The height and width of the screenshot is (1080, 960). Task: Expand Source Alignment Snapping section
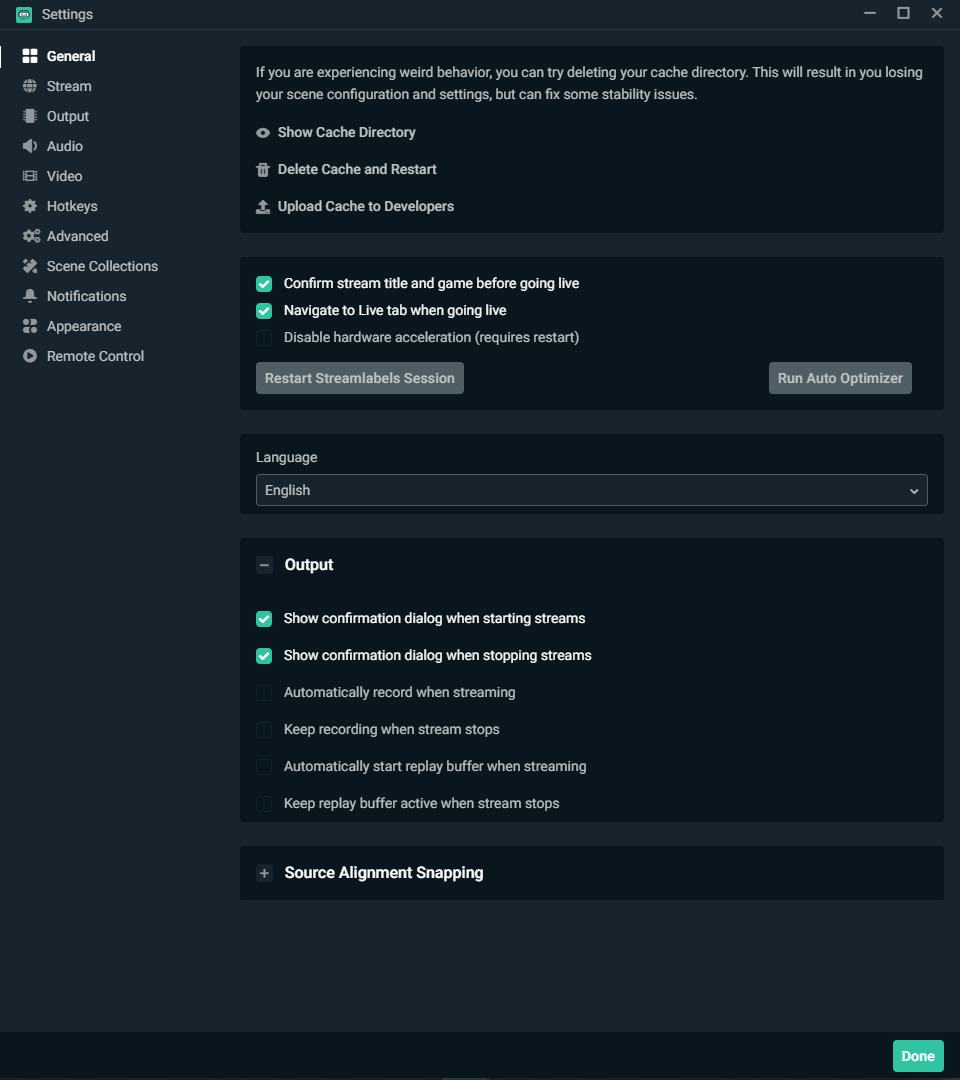pyautogui.click(x=264, y=873)
